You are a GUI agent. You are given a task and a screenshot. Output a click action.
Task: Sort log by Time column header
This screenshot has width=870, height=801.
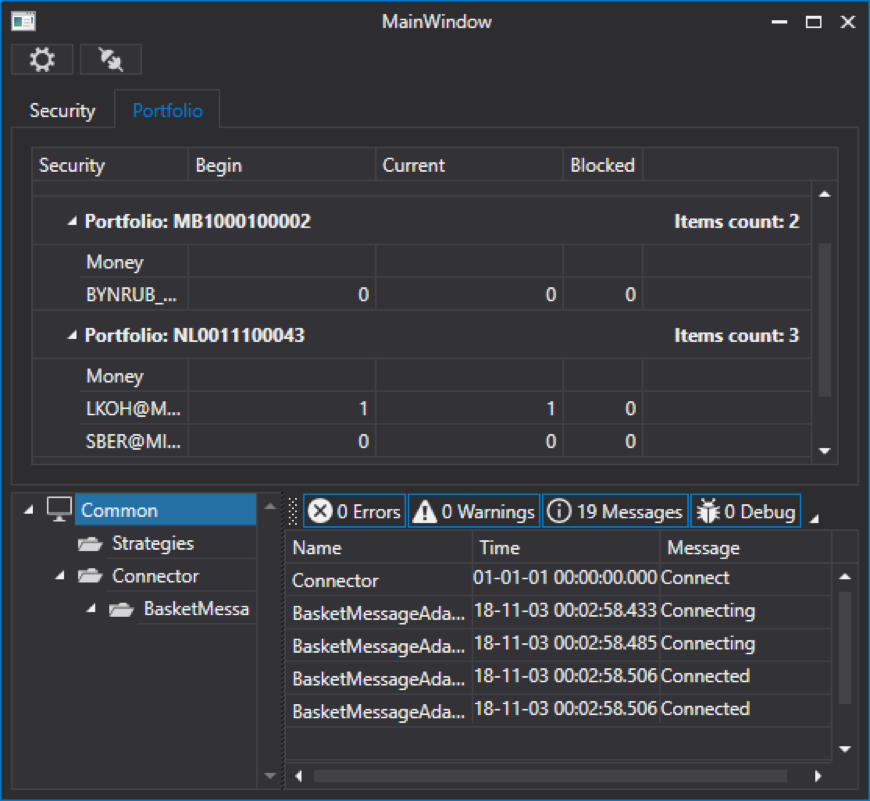pyautogui.click(x=565, y=548)
